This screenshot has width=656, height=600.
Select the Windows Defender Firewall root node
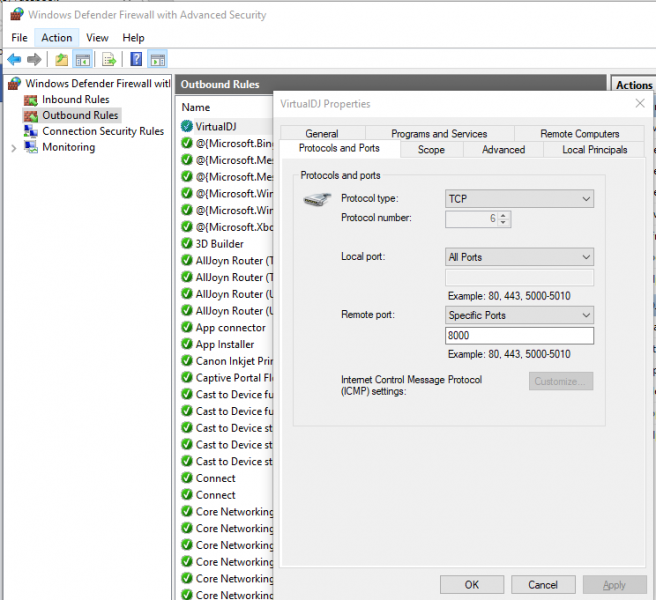coord(97,83)
